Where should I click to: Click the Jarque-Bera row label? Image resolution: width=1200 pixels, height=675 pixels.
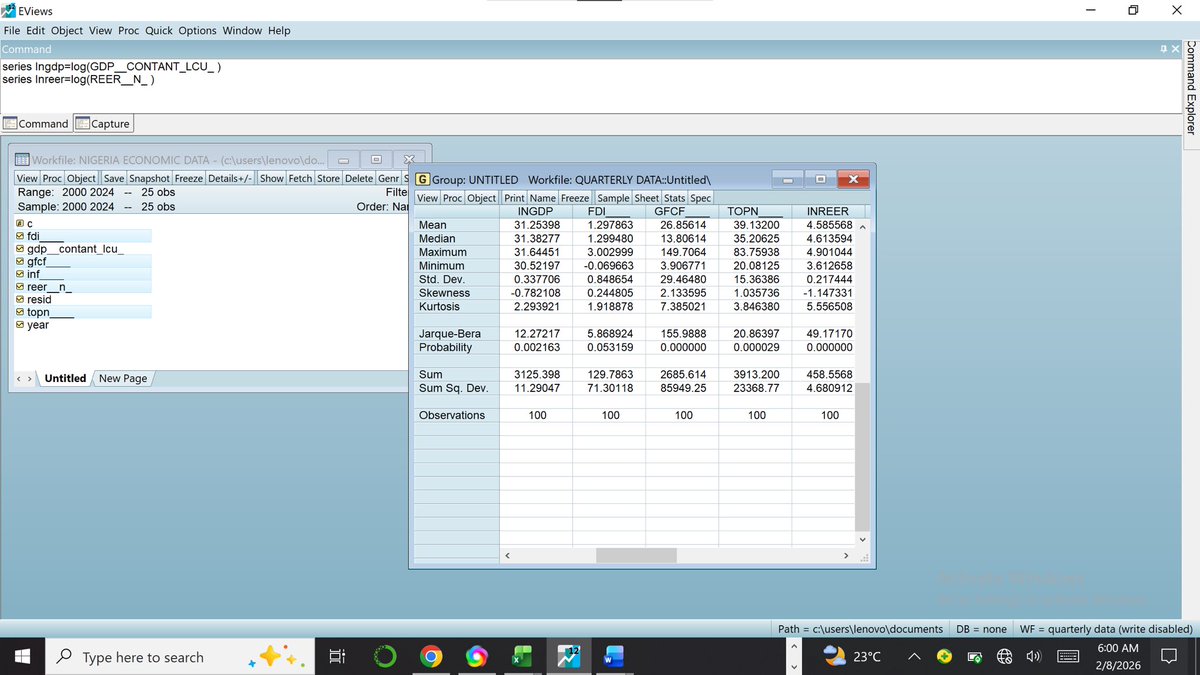(450, 333)
